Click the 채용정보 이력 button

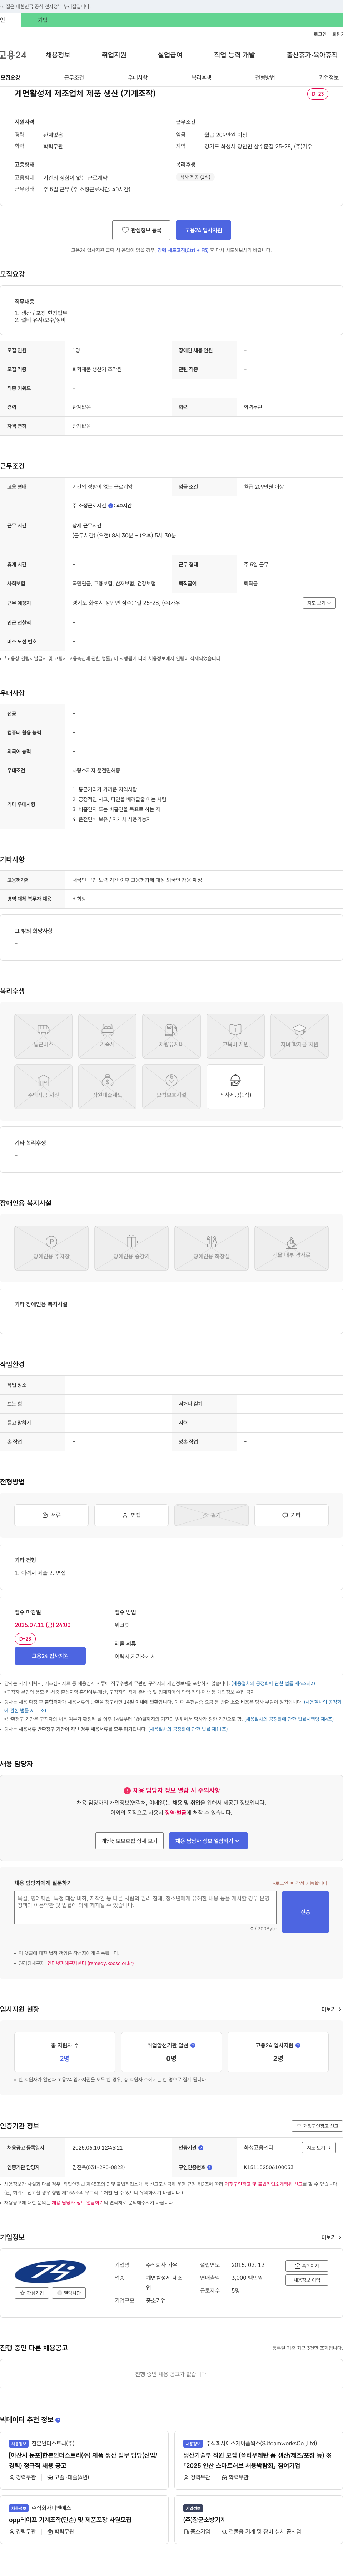307,2280
